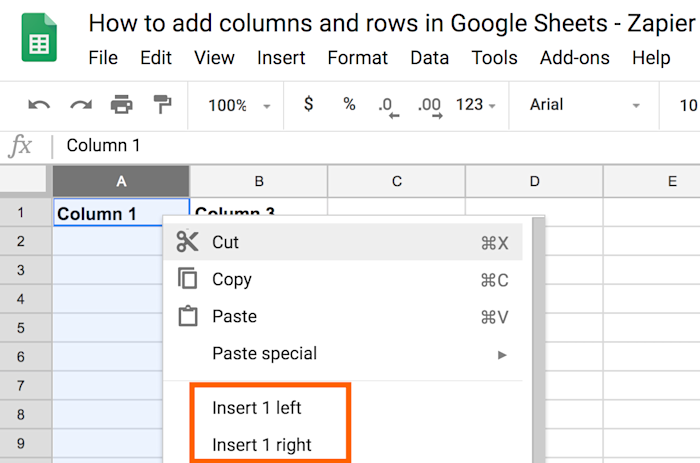Click the Copy icon in context menu

tap(187, 279)
